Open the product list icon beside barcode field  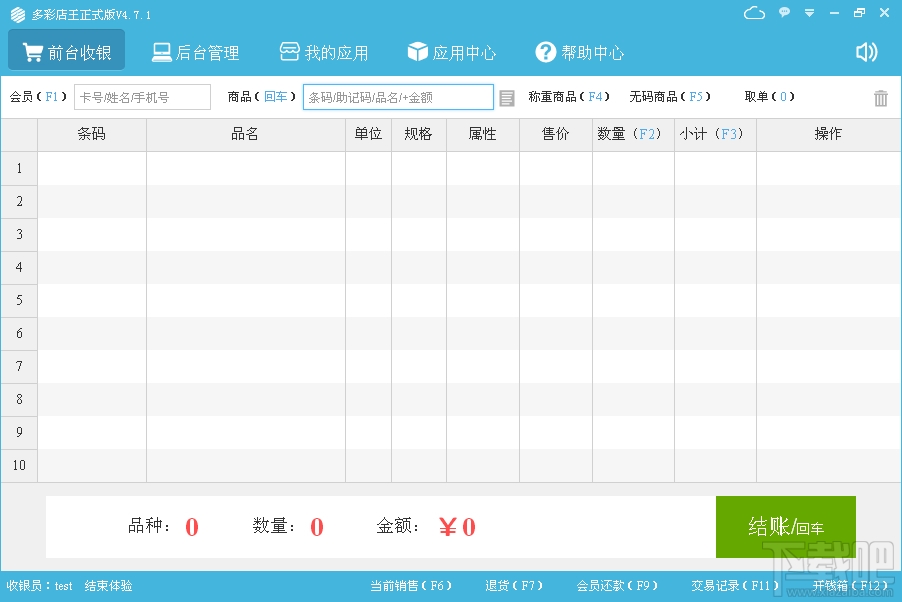[507, 98]
